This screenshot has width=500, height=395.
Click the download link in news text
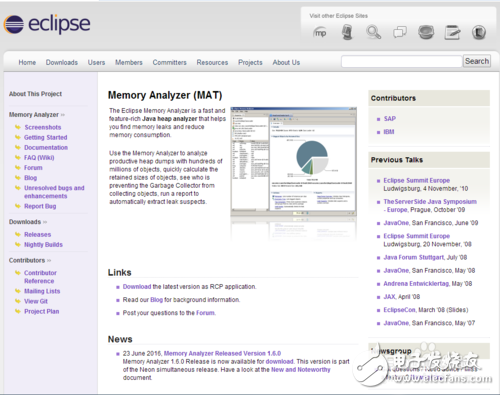(x=279, y=362)
